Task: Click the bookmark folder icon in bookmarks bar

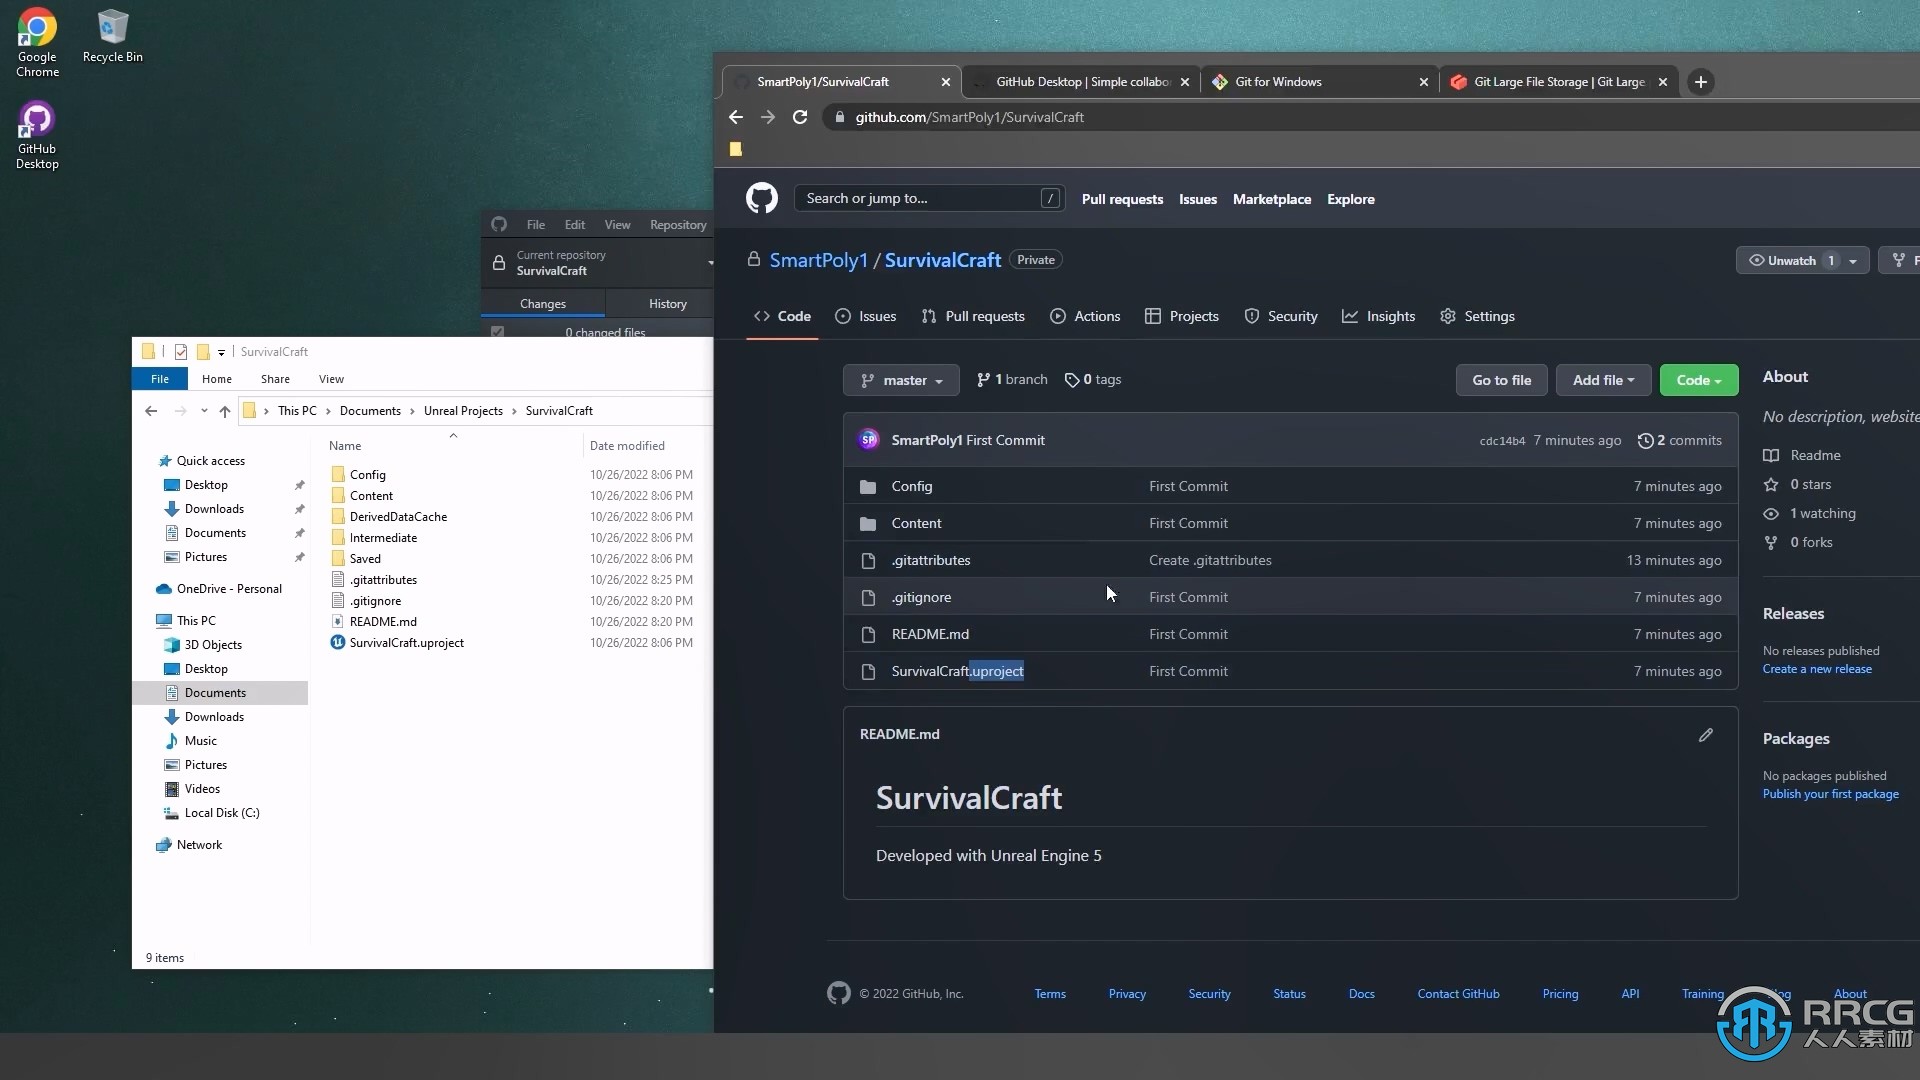Action: coord(736,149)
